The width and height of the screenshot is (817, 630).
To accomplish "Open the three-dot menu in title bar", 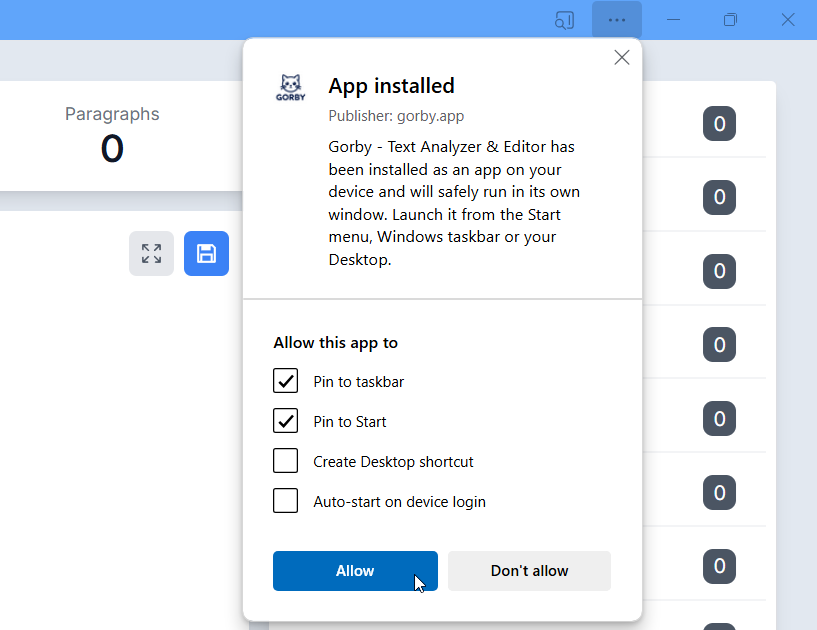I will [616, 20].
